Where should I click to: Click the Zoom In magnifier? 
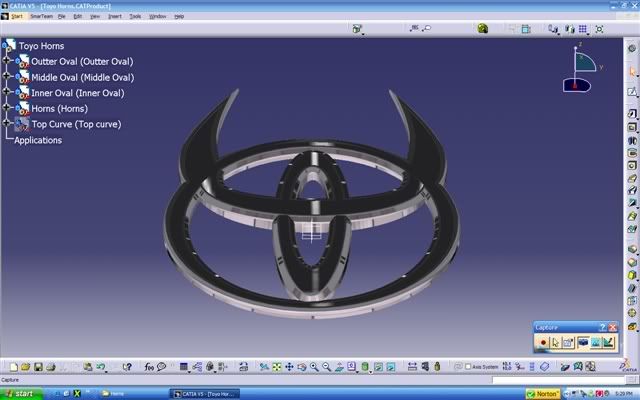pyautogui.click(x=314, y=367)
